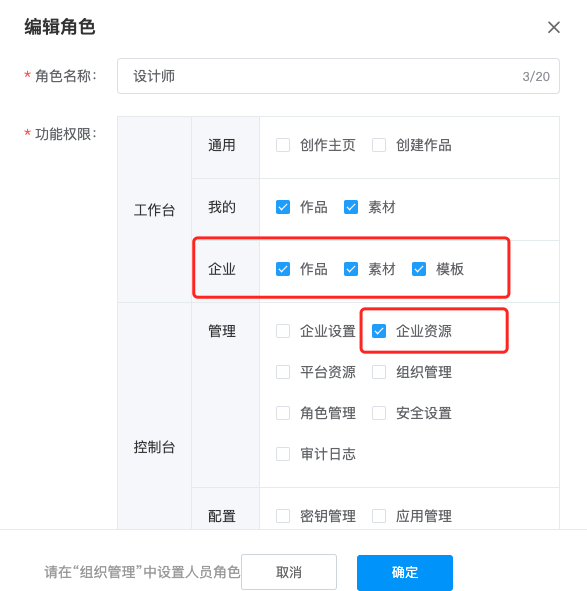Close the 编辑角色 dialog with X icon
The width and height of the screenshot is (587, 591).
tap(553, 27)
